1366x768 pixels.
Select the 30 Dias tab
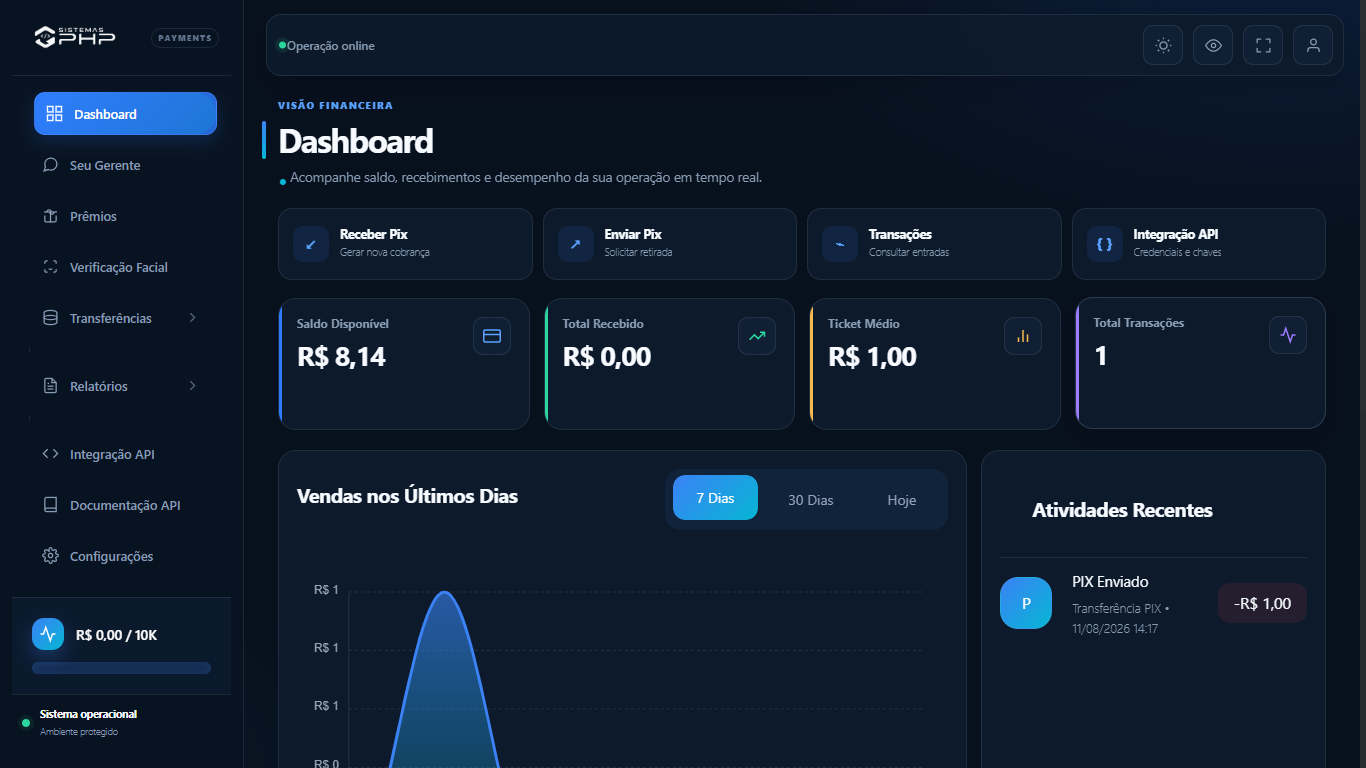[x=810, y=499]
